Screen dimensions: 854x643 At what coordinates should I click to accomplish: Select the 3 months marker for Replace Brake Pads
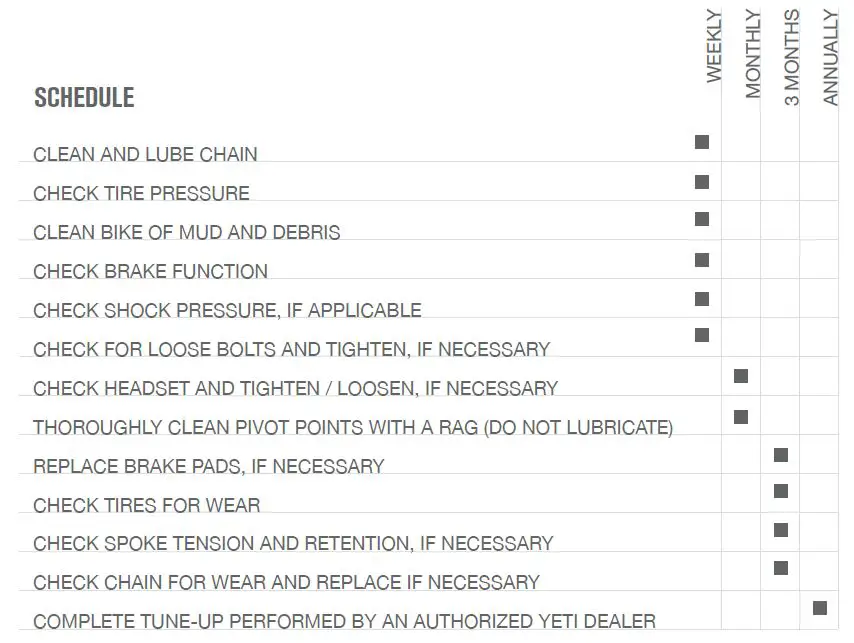tap(781, 455)
